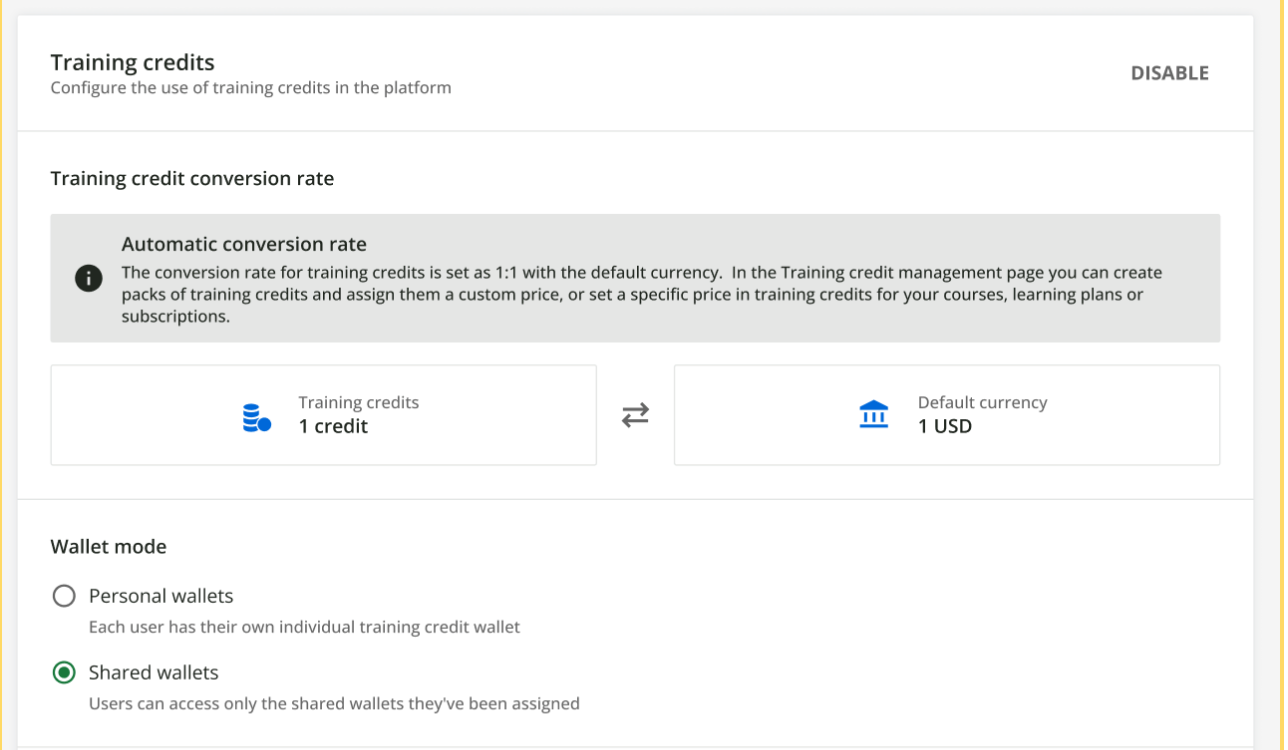
Task: Click the "Automatic conversion rate" notice heading
Action: (x=244, y=244)
